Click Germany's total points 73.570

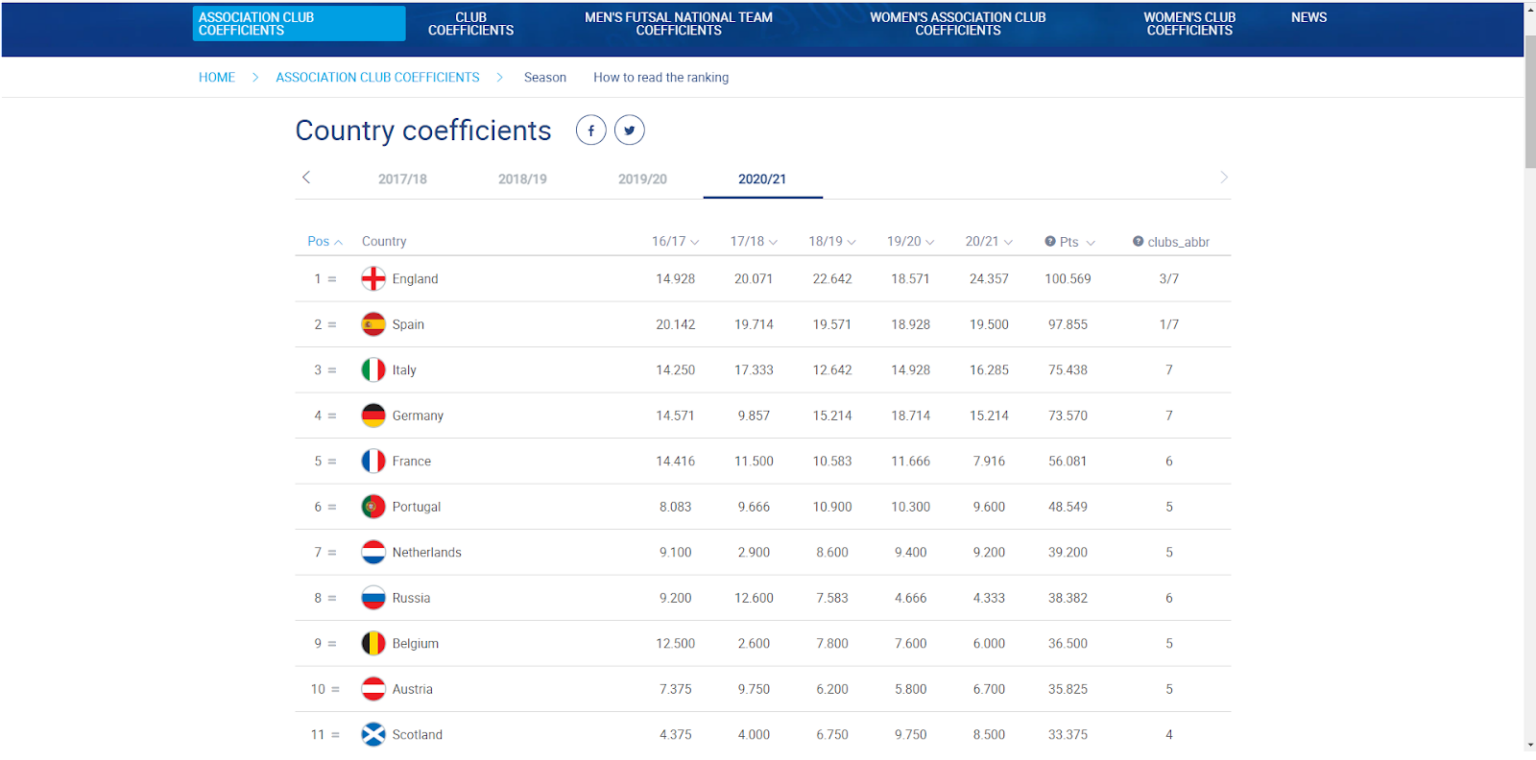1068,415
